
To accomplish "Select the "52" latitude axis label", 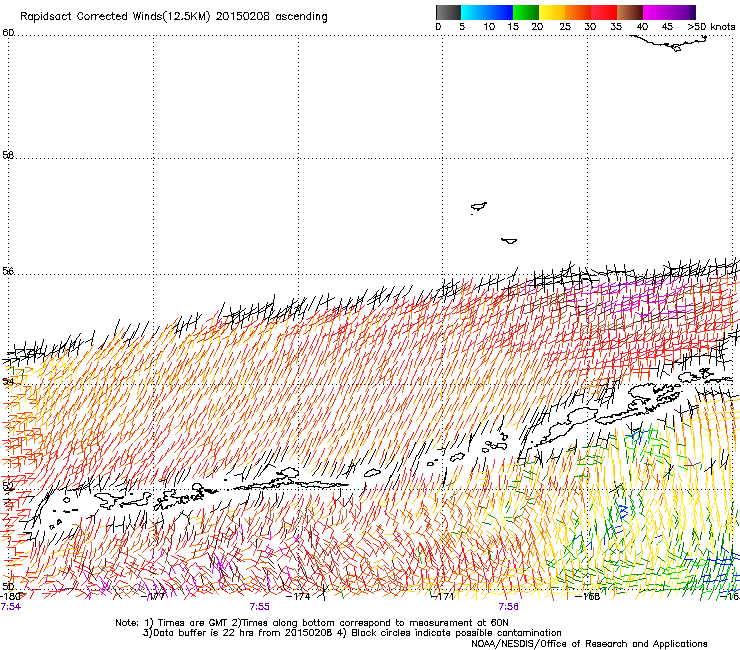I will click(8, 485).
